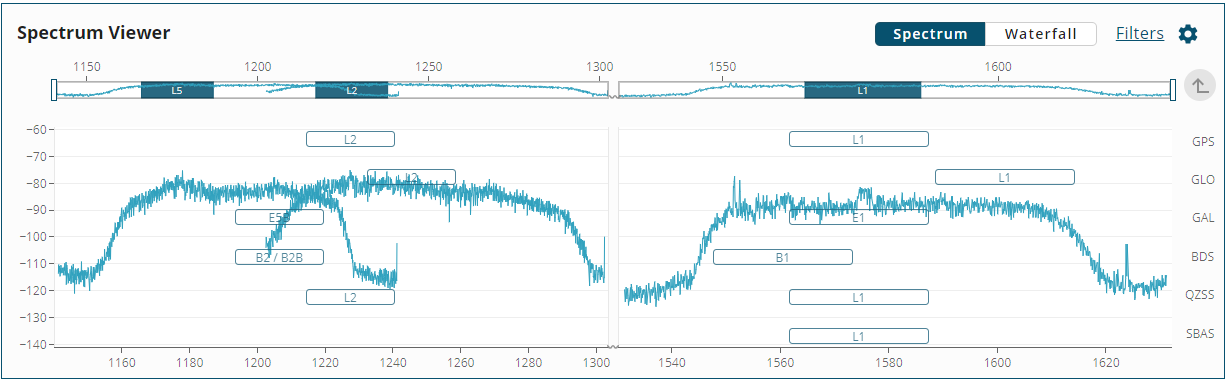Click the Galileo E1 band label
The width and height of the screenshot is (1226, 380).
pos(858,217)
